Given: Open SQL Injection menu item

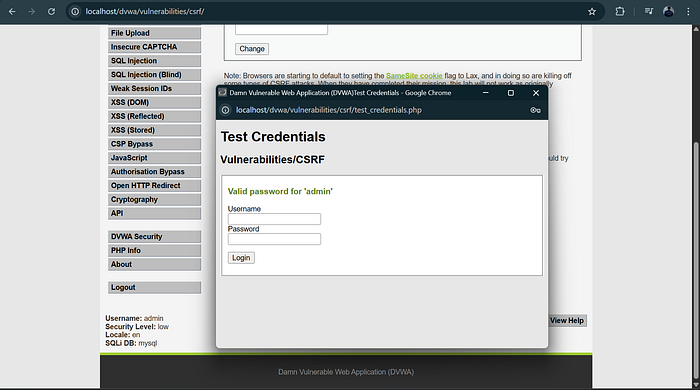Looking at the screenshot, I should click(154, 61).
